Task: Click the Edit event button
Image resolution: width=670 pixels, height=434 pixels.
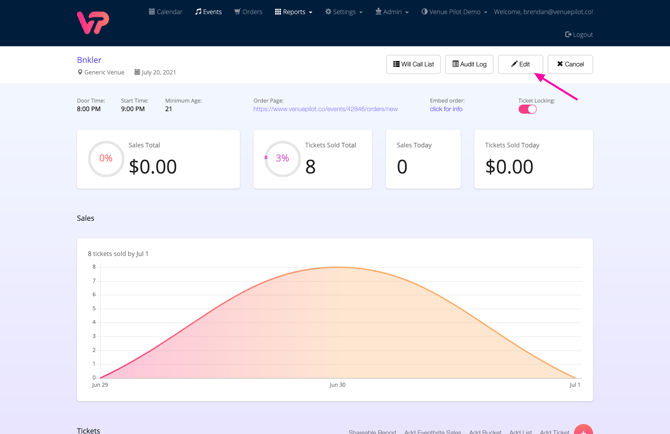Action: tap(520, 64)
